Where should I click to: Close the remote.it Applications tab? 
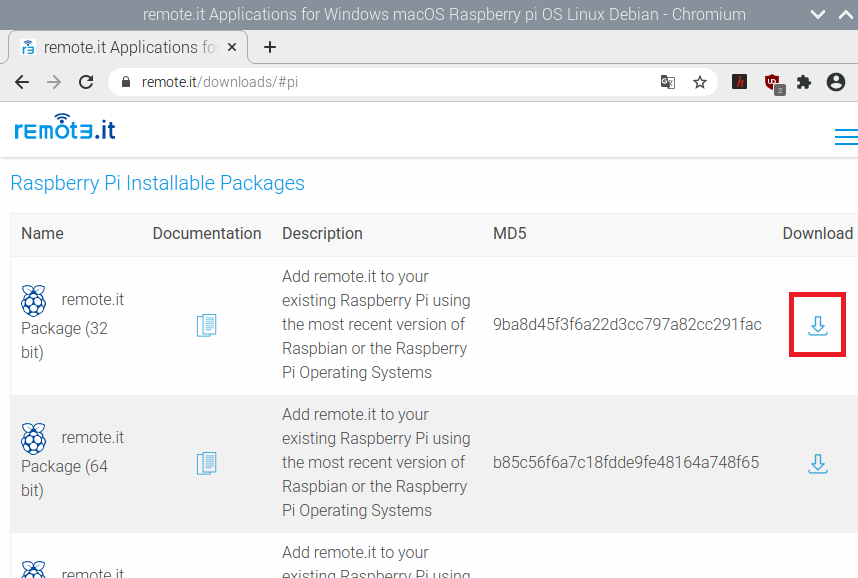click(232, 47)
